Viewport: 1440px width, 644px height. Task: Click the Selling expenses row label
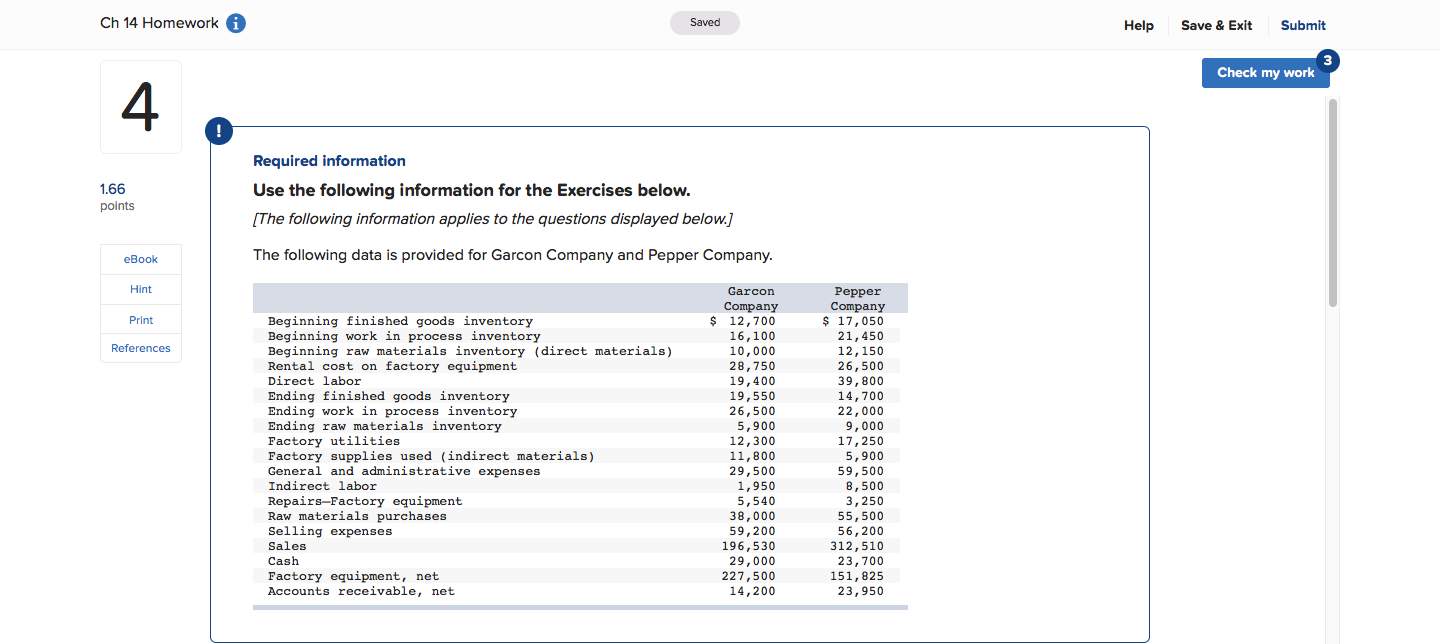click(330, 531)
